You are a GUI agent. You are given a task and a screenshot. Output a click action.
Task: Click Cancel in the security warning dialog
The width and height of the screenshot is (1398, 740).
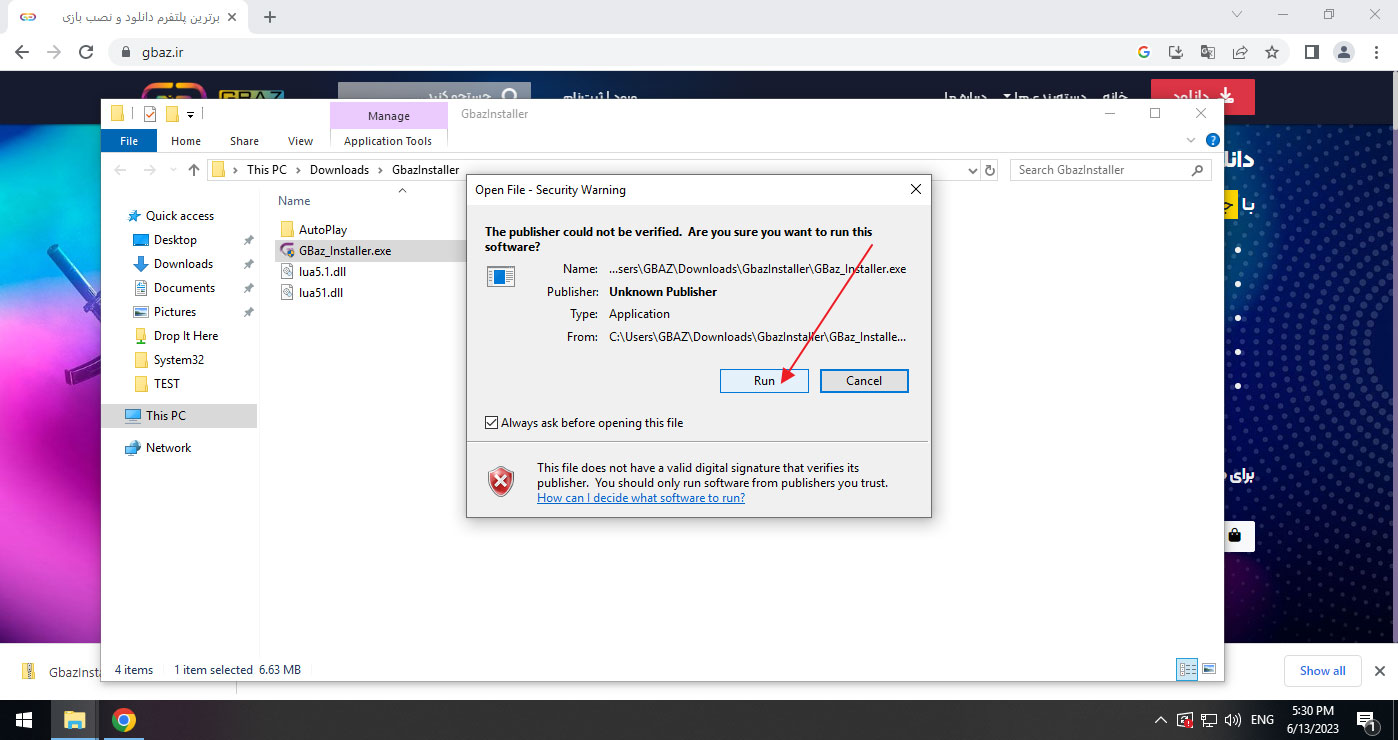click(x=864, y=381)
